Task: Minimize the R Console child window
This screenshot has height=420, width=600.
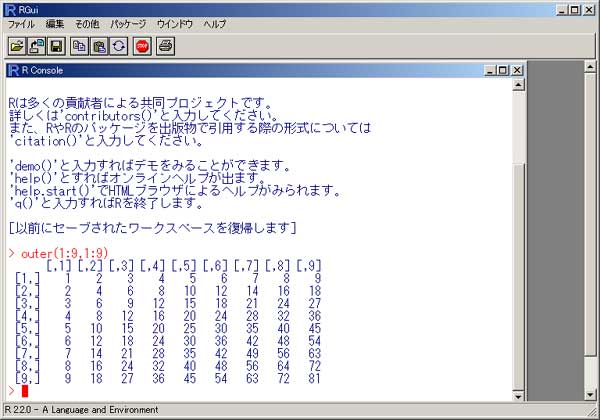Action: pyautogui.click(x=491, y=70)
